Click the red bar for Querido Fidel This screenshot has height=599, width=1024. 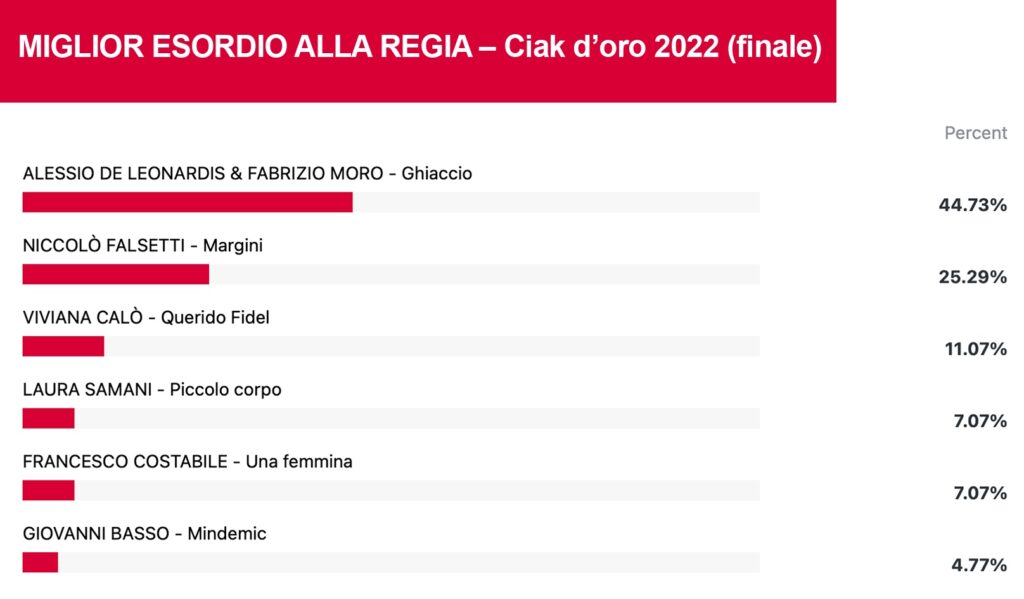click(x=63, y=346)
